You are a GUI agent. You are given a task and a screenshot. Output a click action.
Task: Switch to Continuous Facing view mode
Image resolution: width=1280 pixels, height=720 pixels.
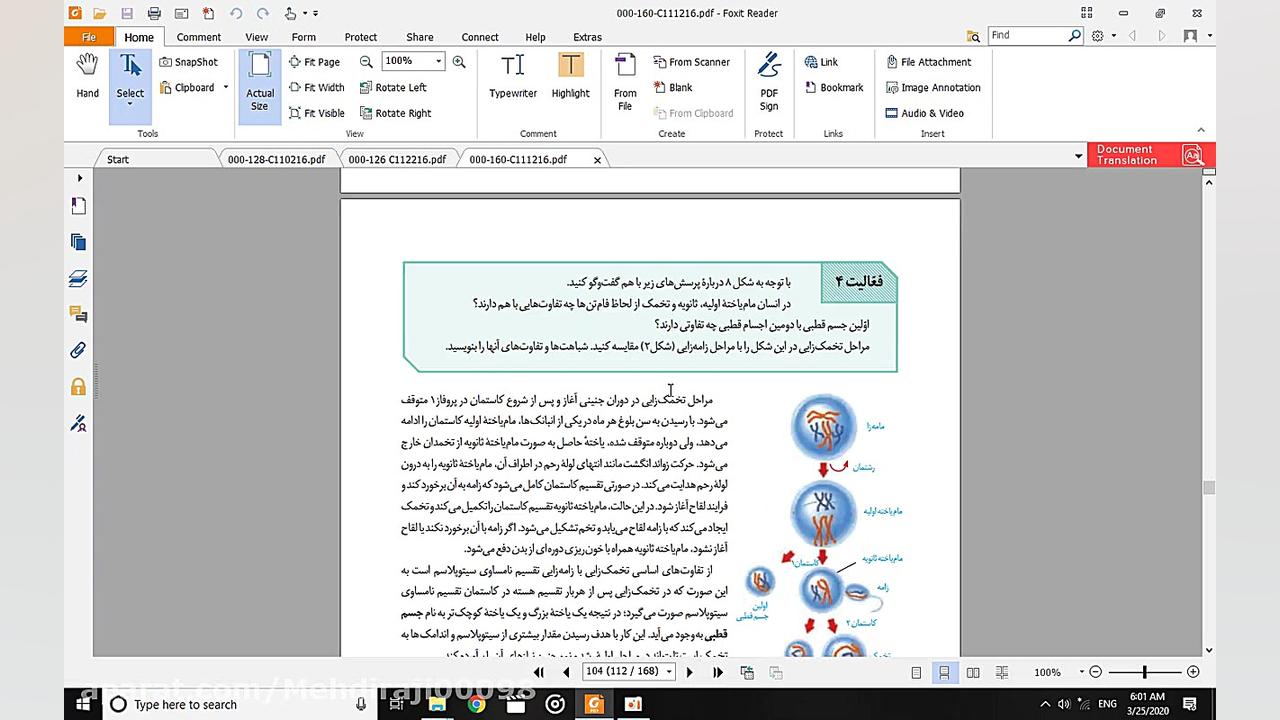pyautogui.click(x=1002, y=673)
